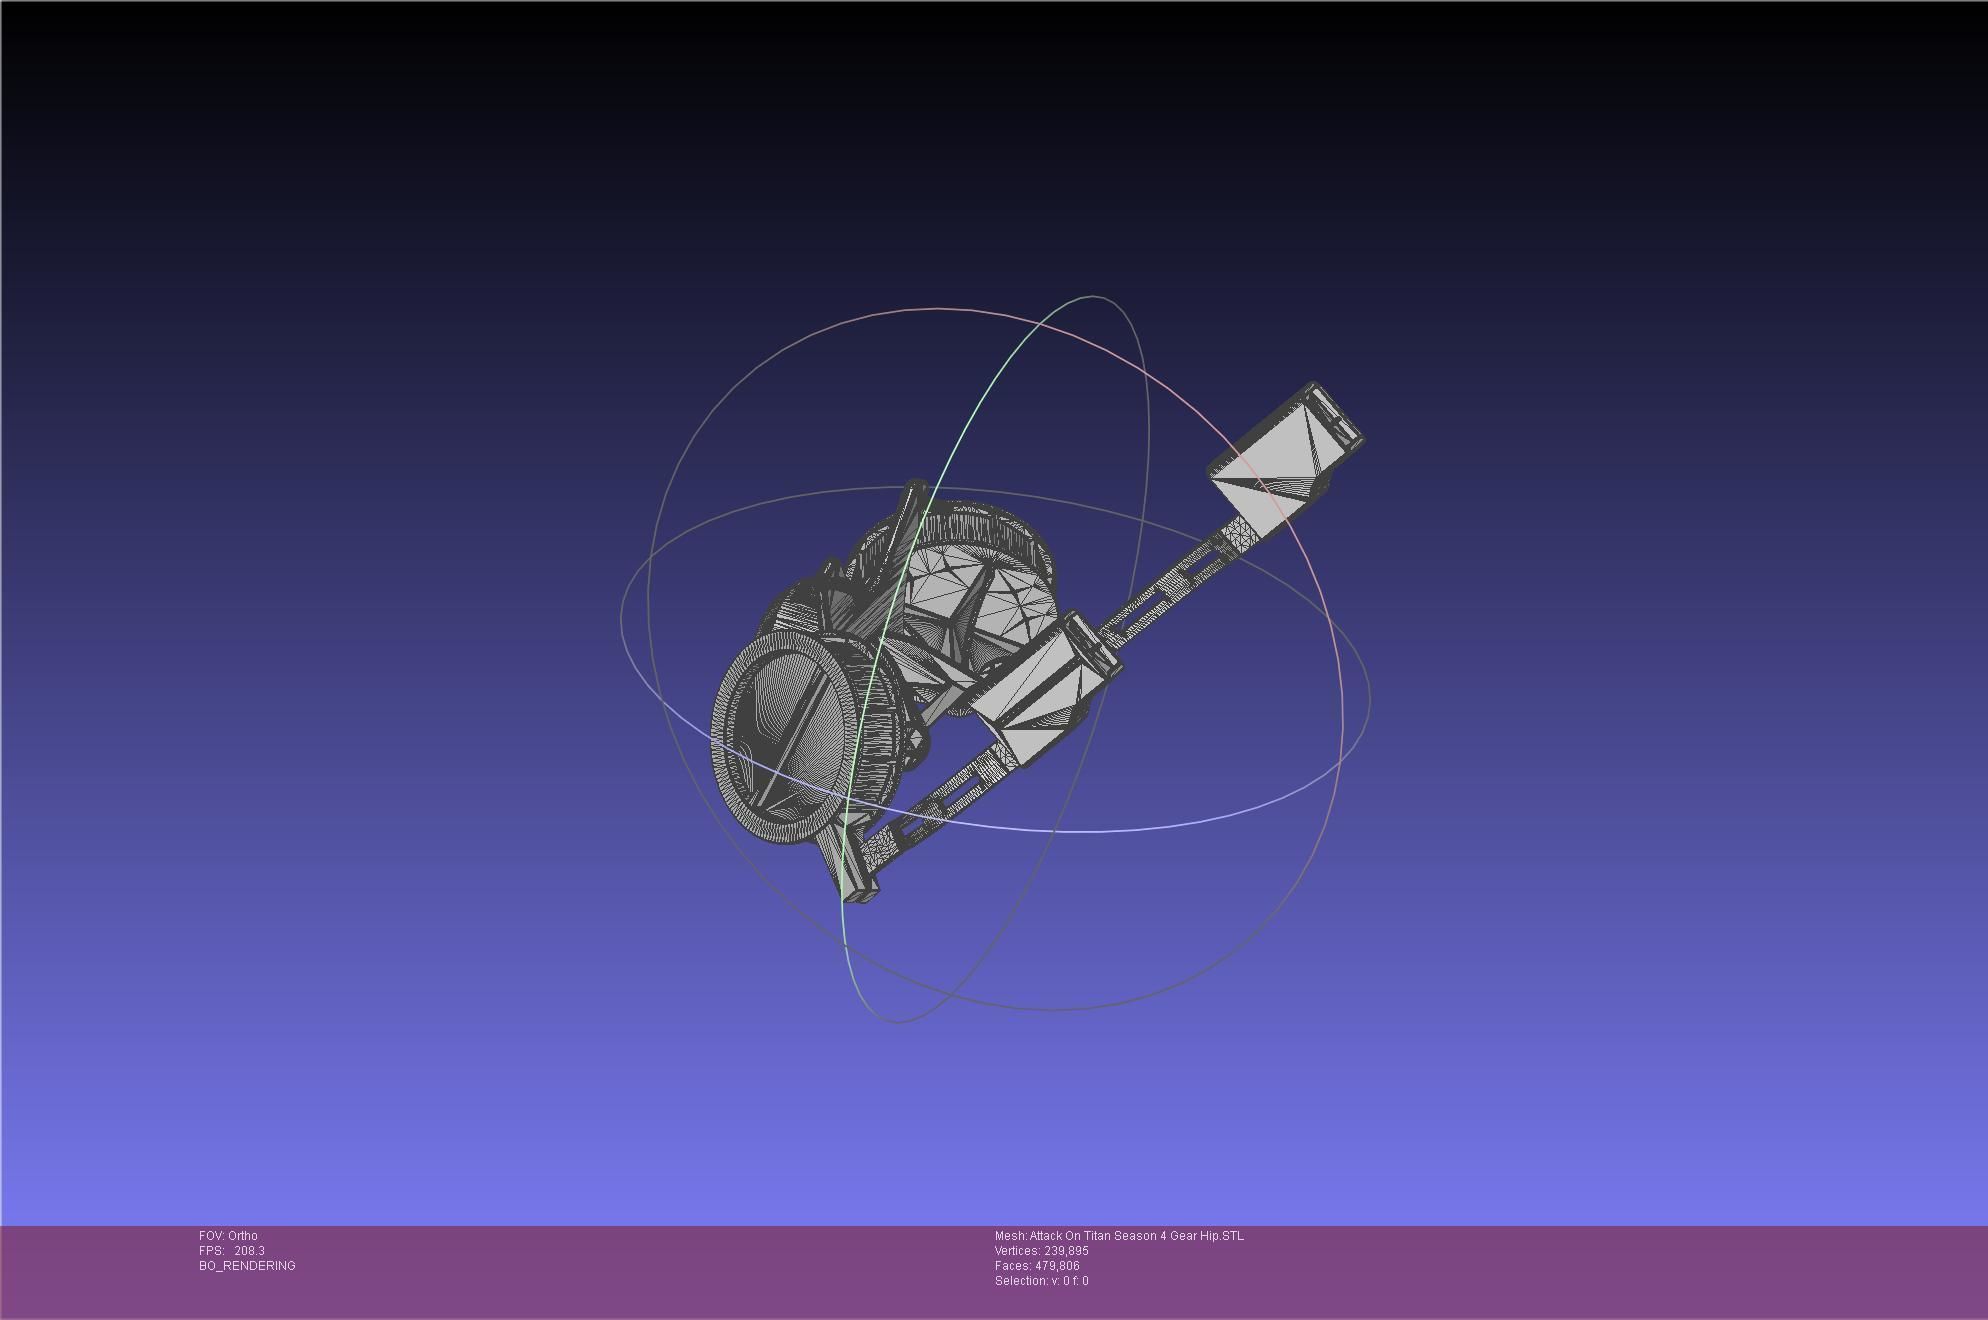Click the empty dark background above model
This screenshot has height=1320, width=1988.
pyautogui.click(x=990, y=150)
